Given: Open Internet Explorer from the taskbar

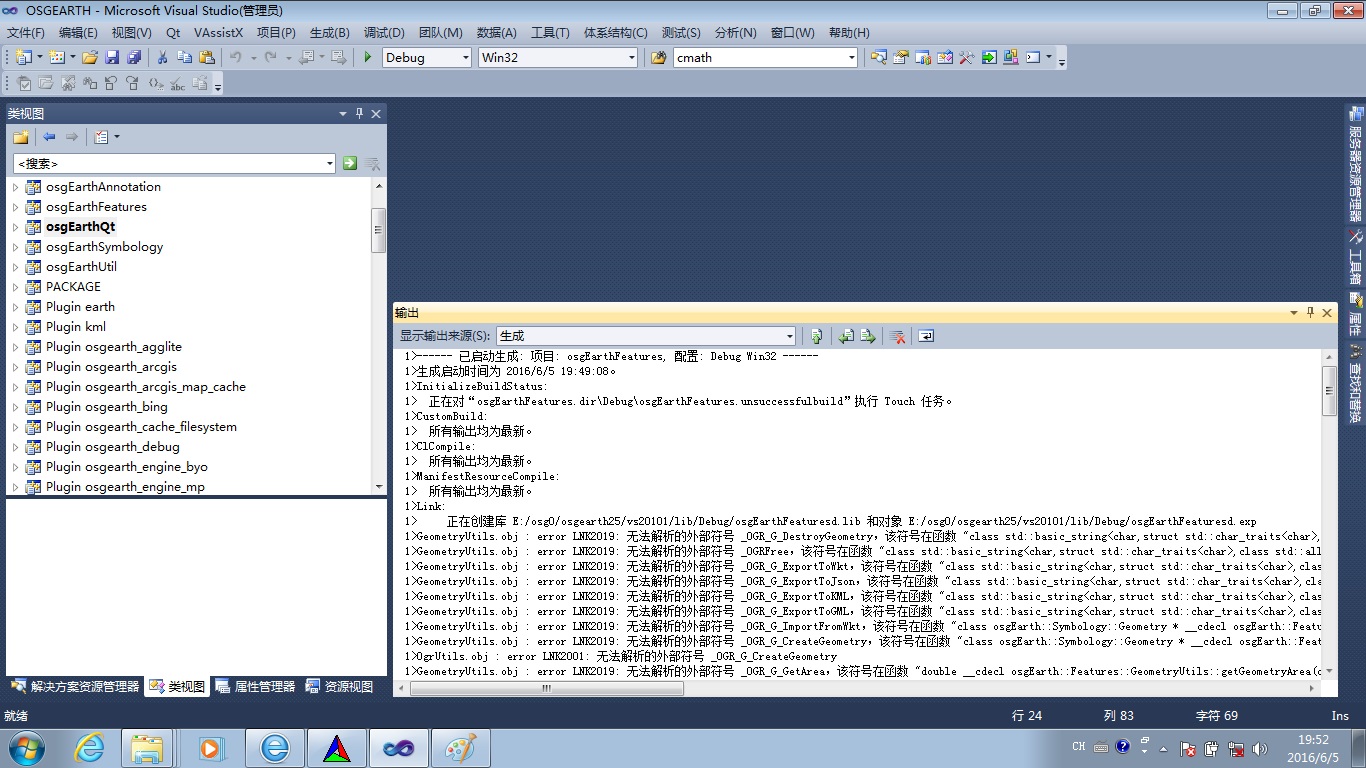Looking at the screenshot, I should [x=89, y=748].
